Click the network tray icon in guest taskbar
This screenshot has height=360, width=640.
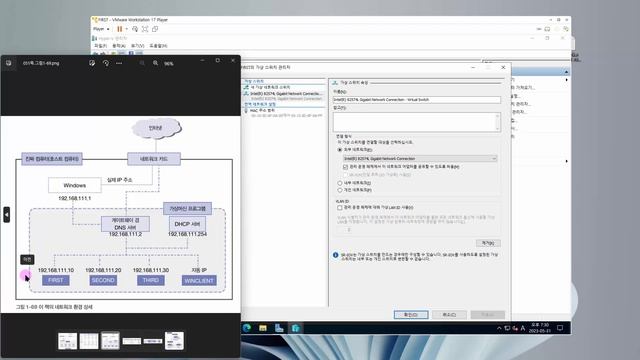tap(507, 328)
